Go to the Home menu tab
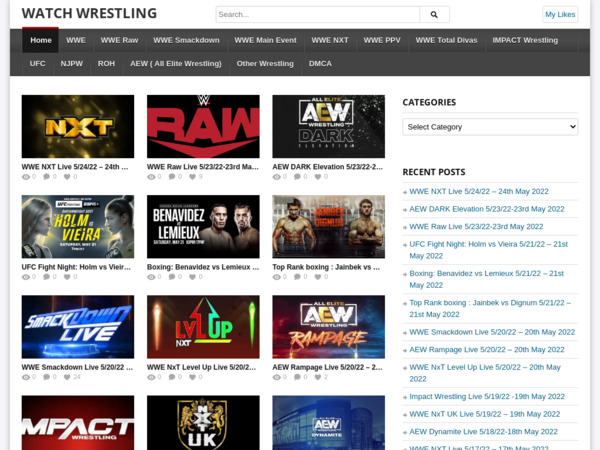Image resolution: width=600 pixels, height=450 pixels. pos(41,41)
